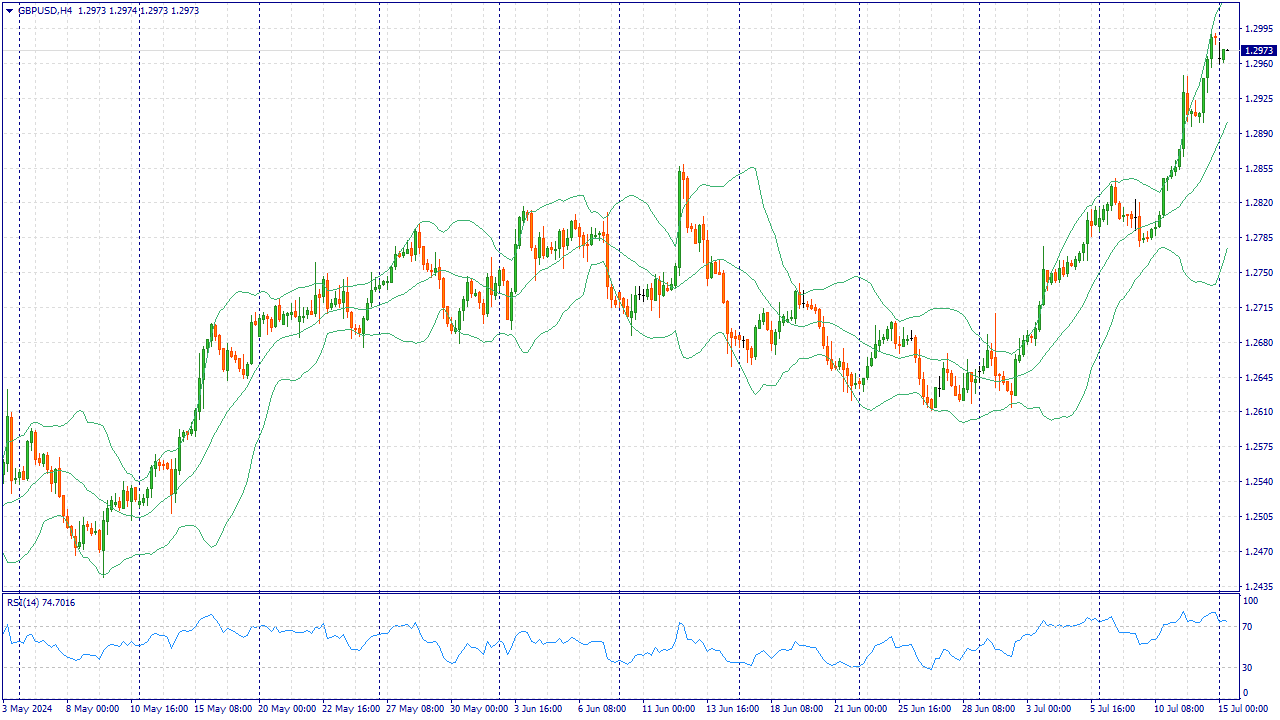Open the chart menu arrow beside GBPUSD,H4
The width and height of the screenshot is (1280, 720).
pyautogui.click(x=9, y=10)
